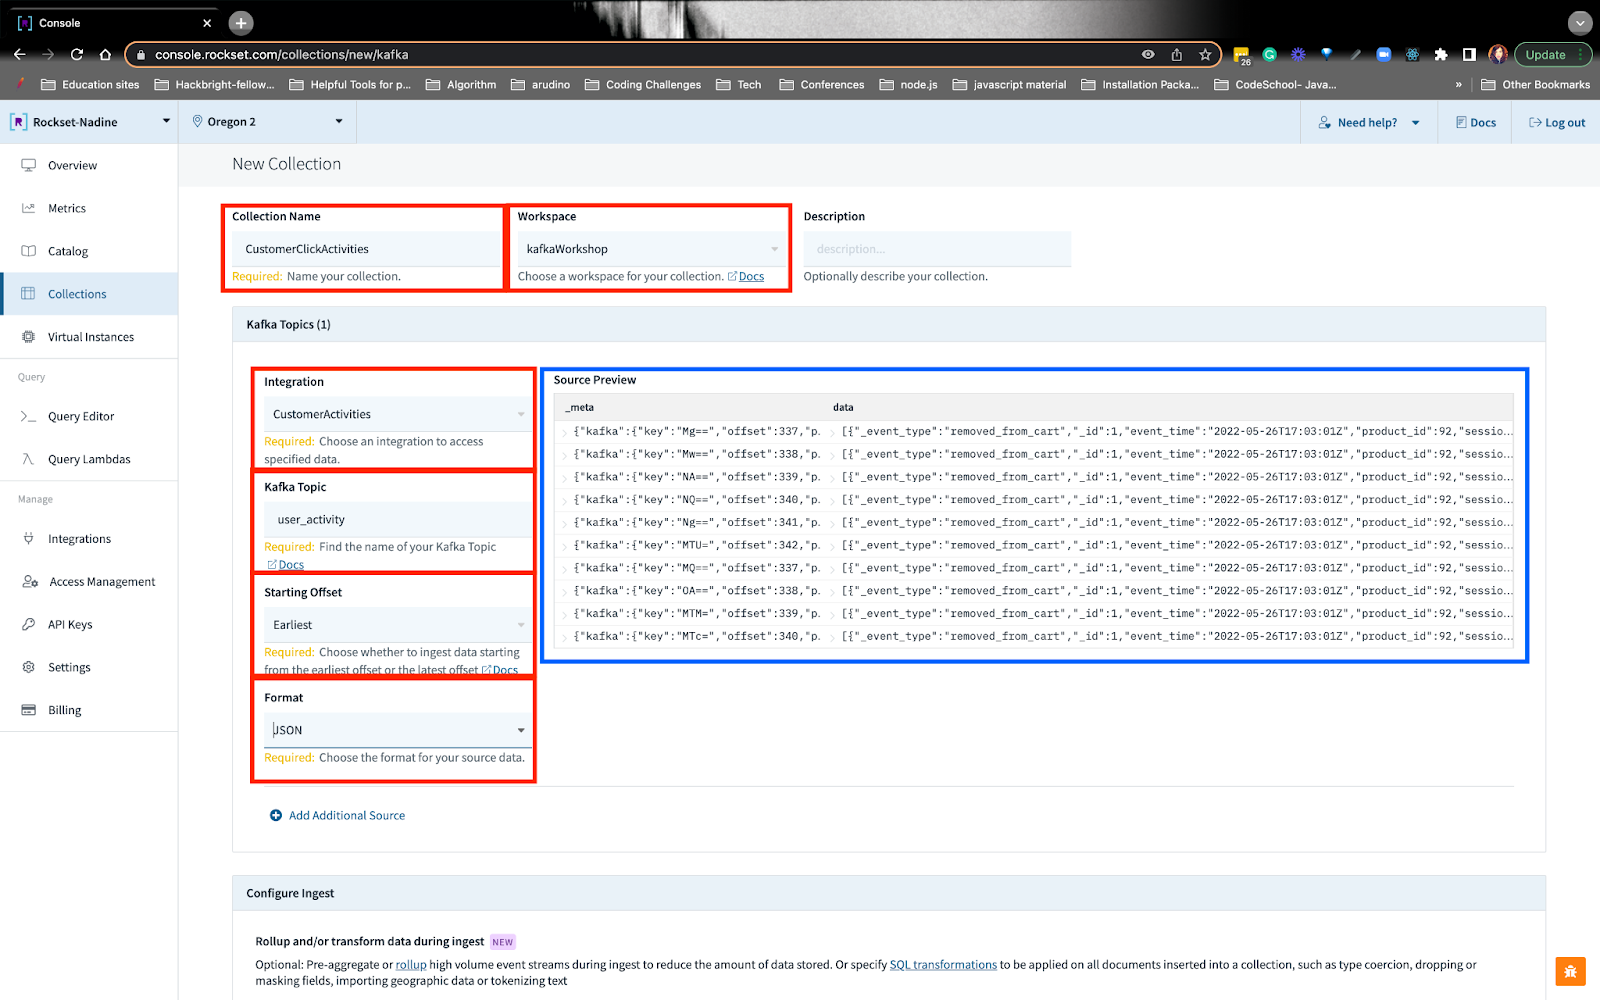Open the Other Bookmarks folder

[1536, 85]
